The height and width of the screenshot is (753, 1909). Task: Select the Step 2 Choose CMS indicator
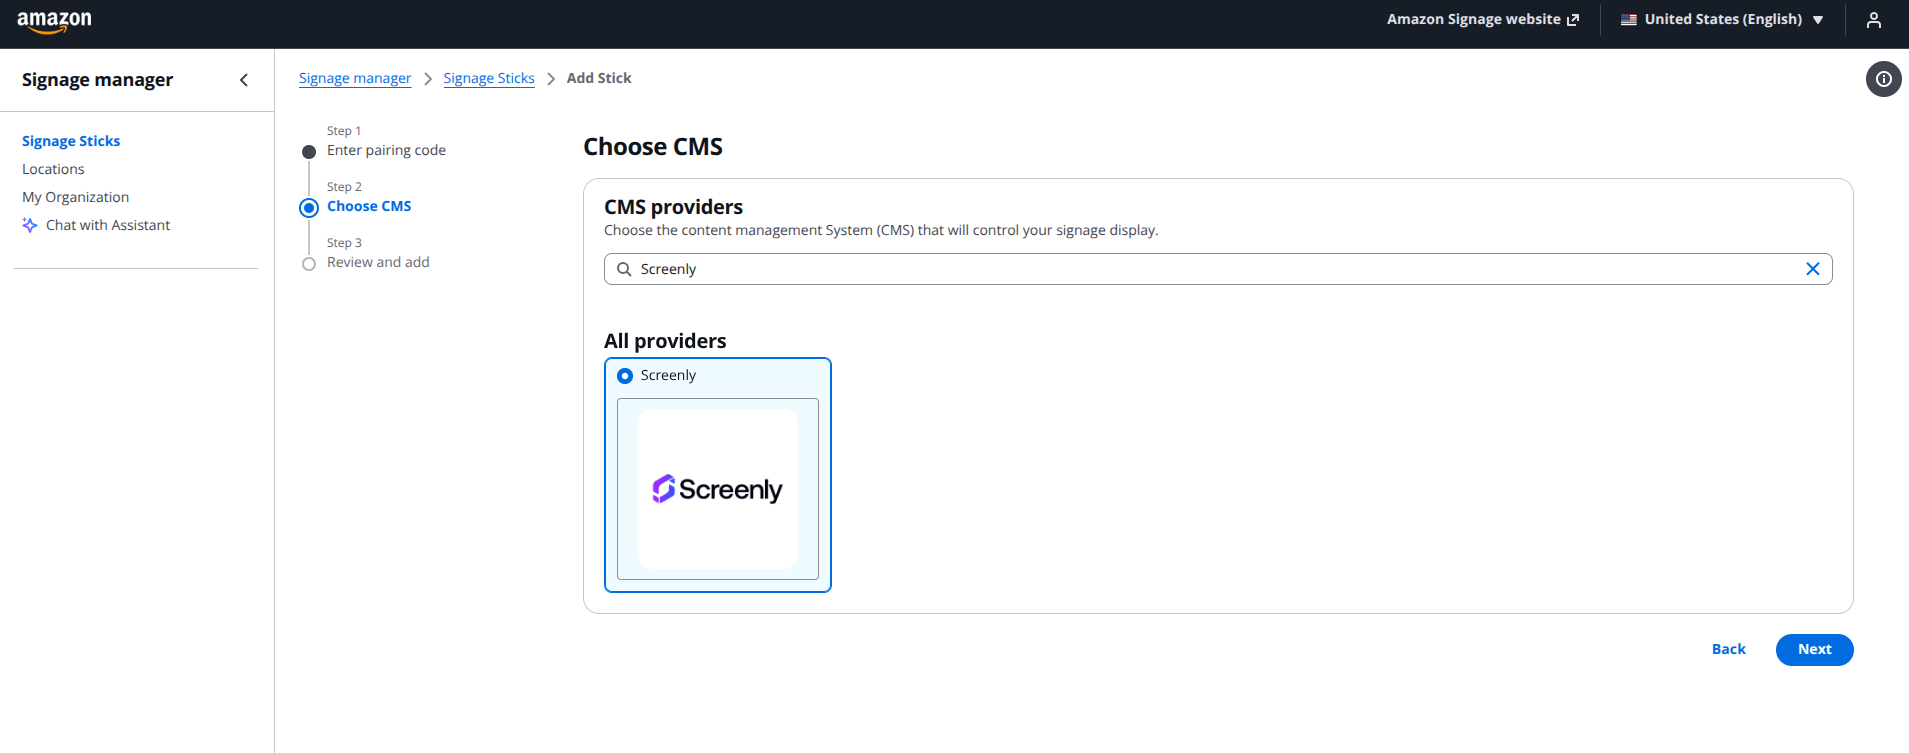309,208
